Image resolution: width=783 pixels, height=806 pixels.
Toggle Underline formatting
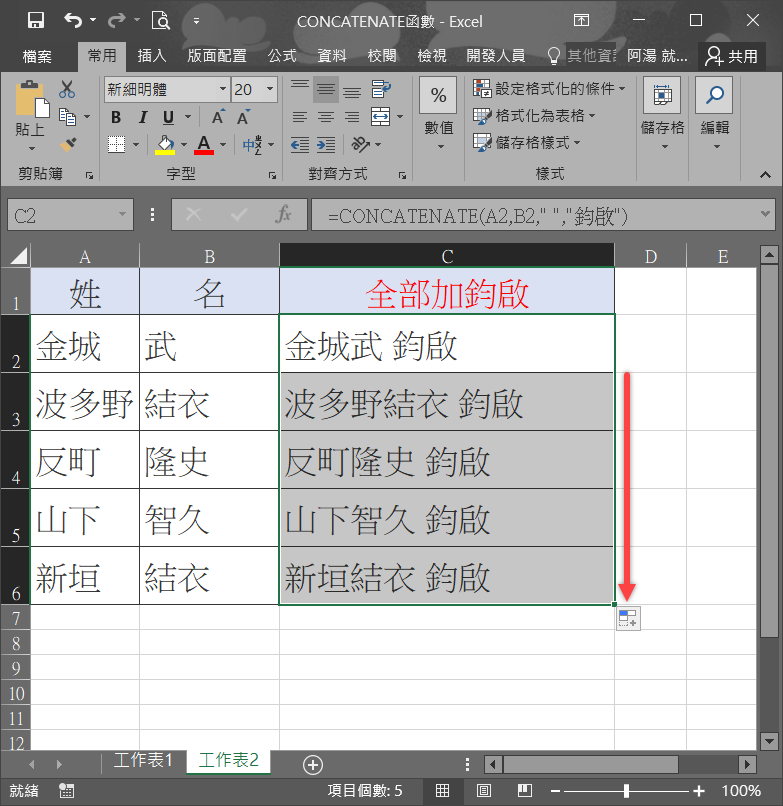pos(168,117)
